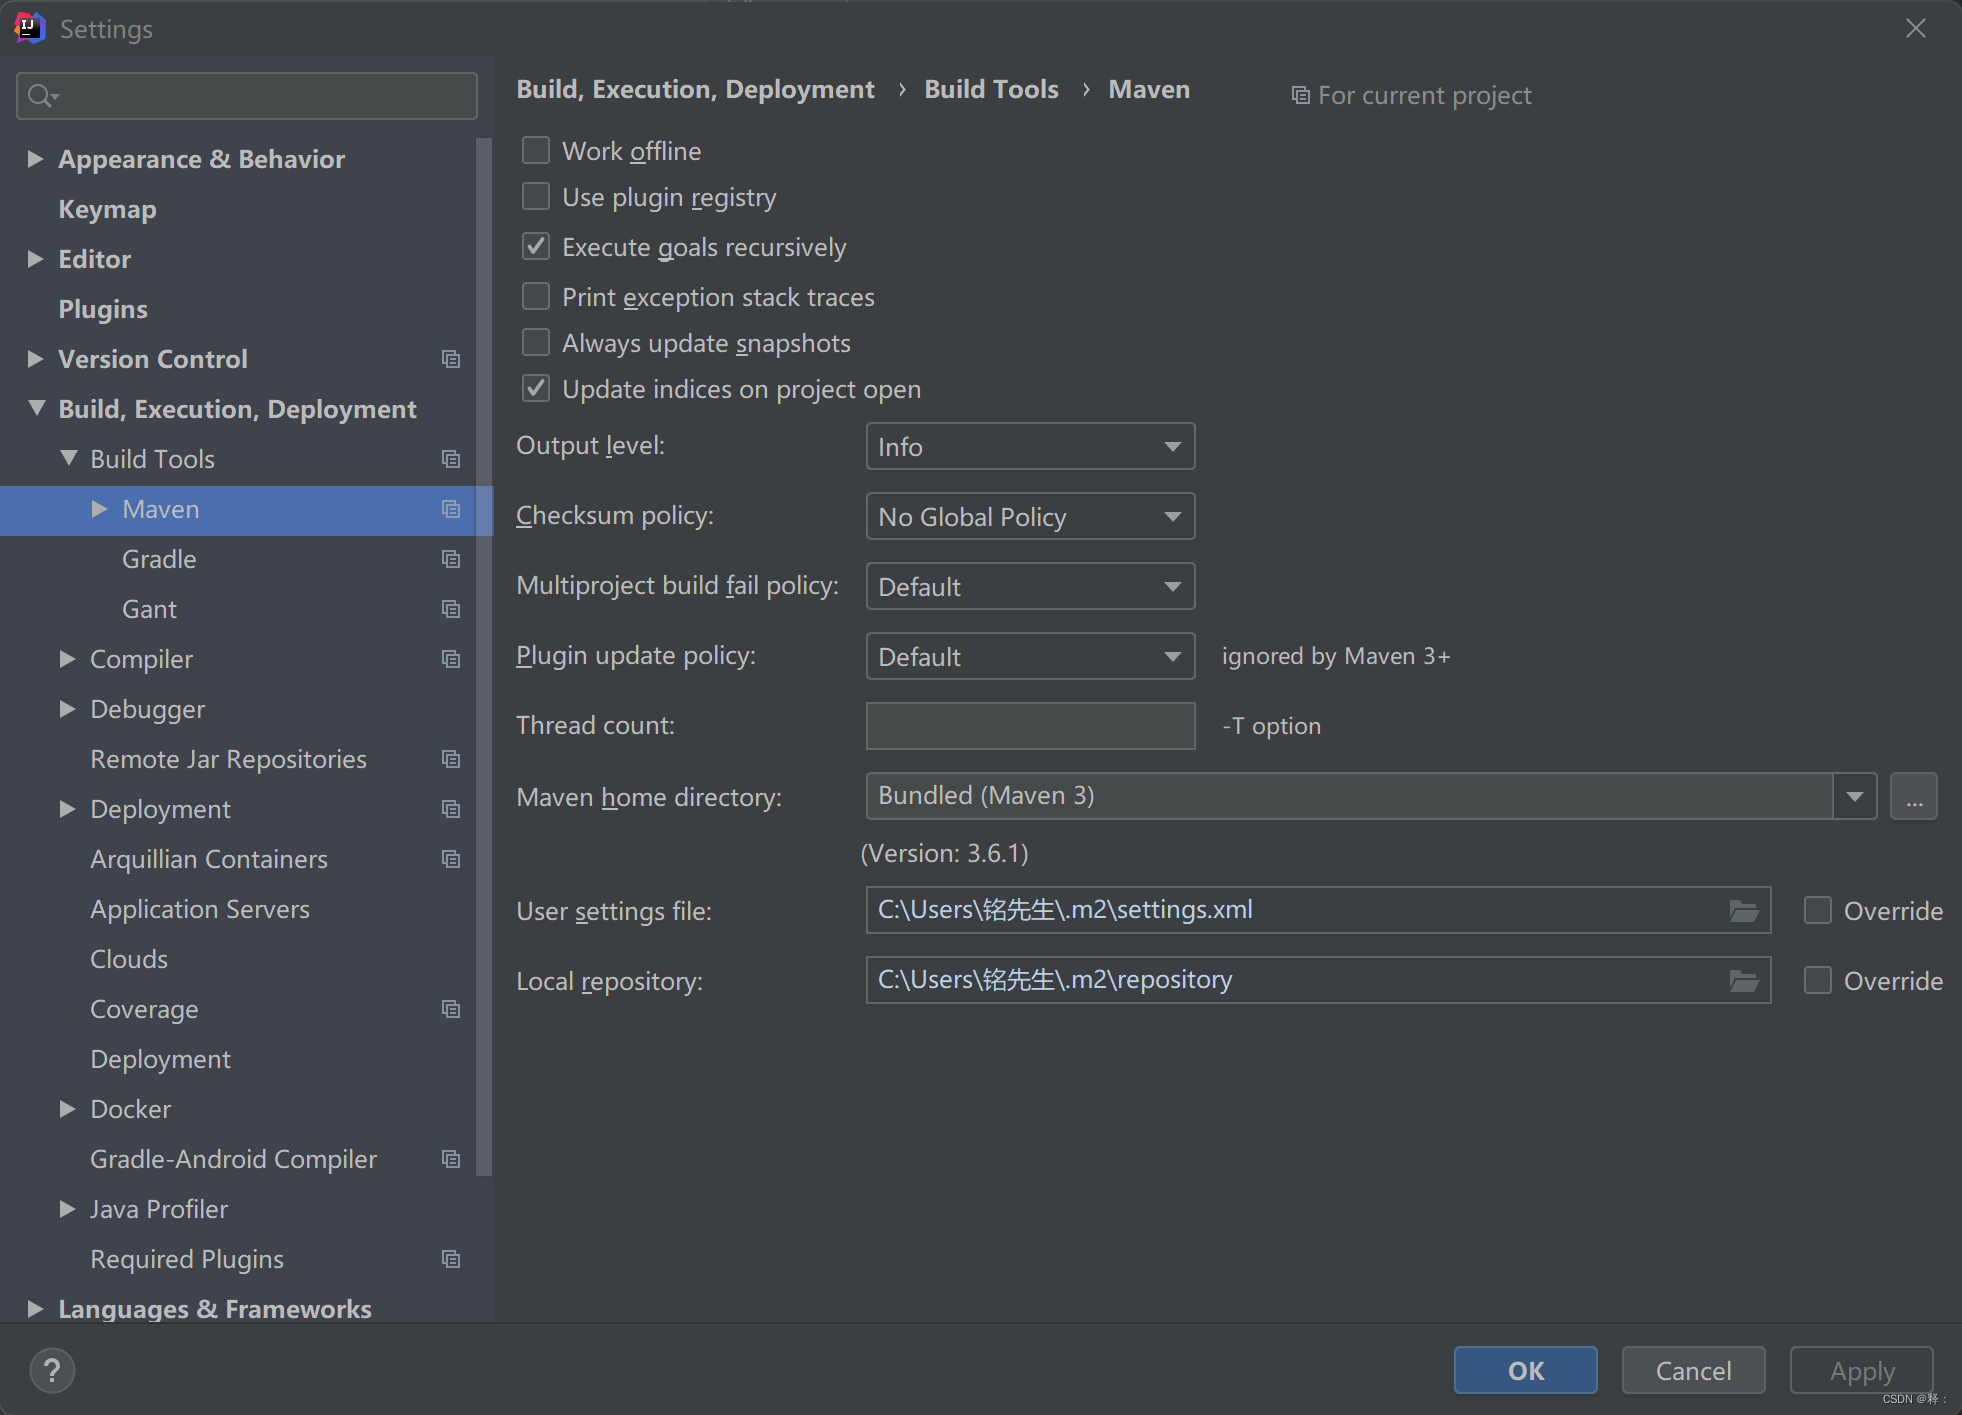Toggle the Work offline checkbox

pos(541,149)
